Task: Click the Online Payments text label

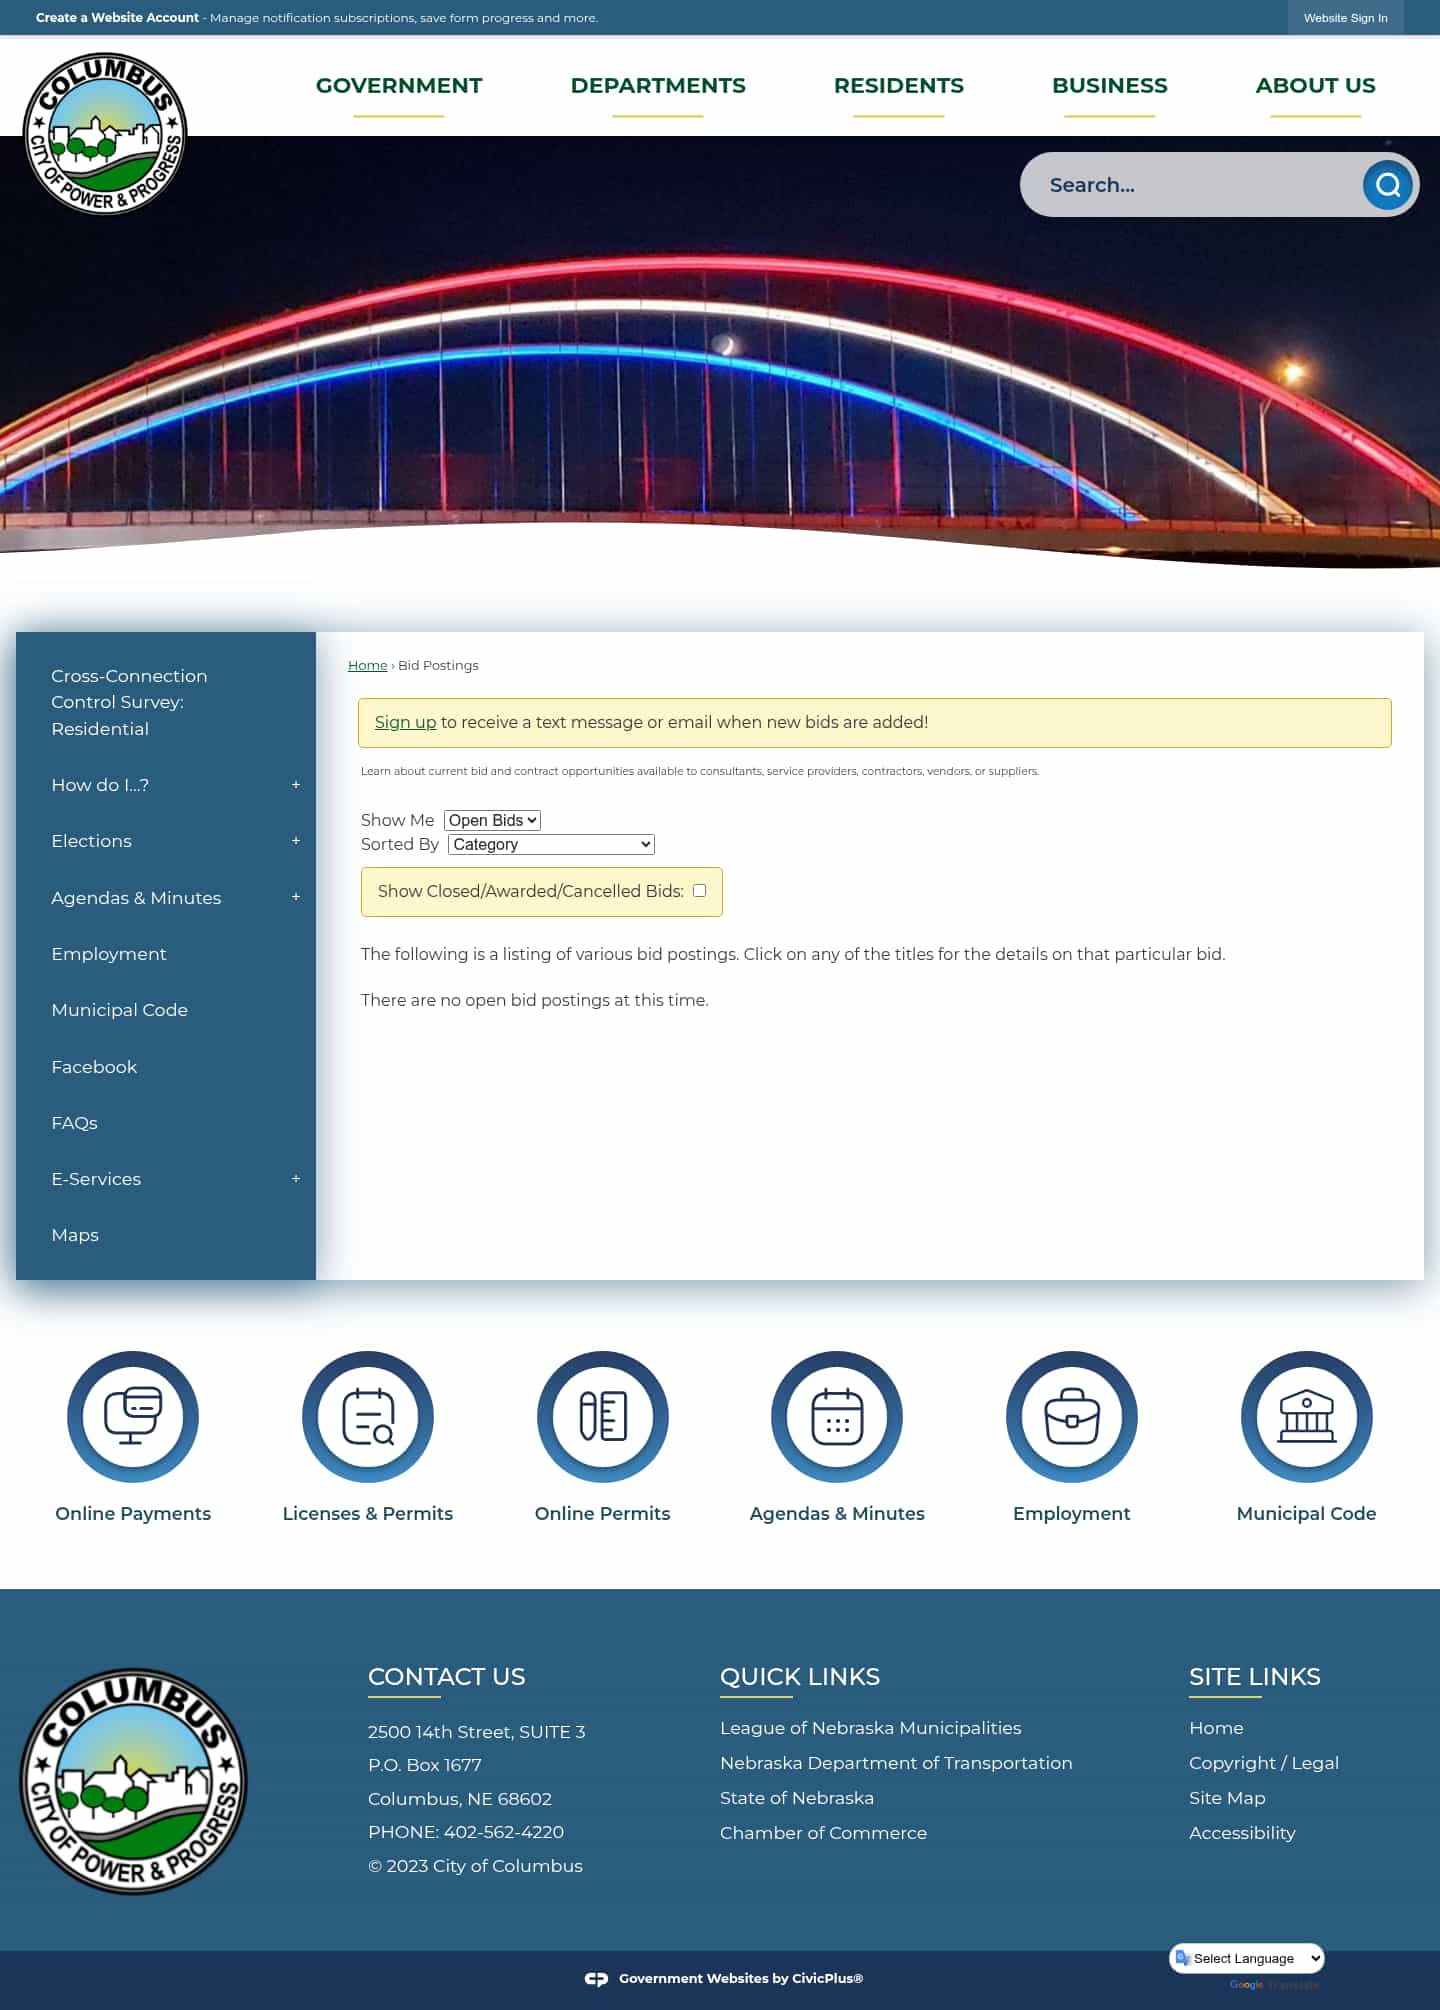Action: 133,1514
